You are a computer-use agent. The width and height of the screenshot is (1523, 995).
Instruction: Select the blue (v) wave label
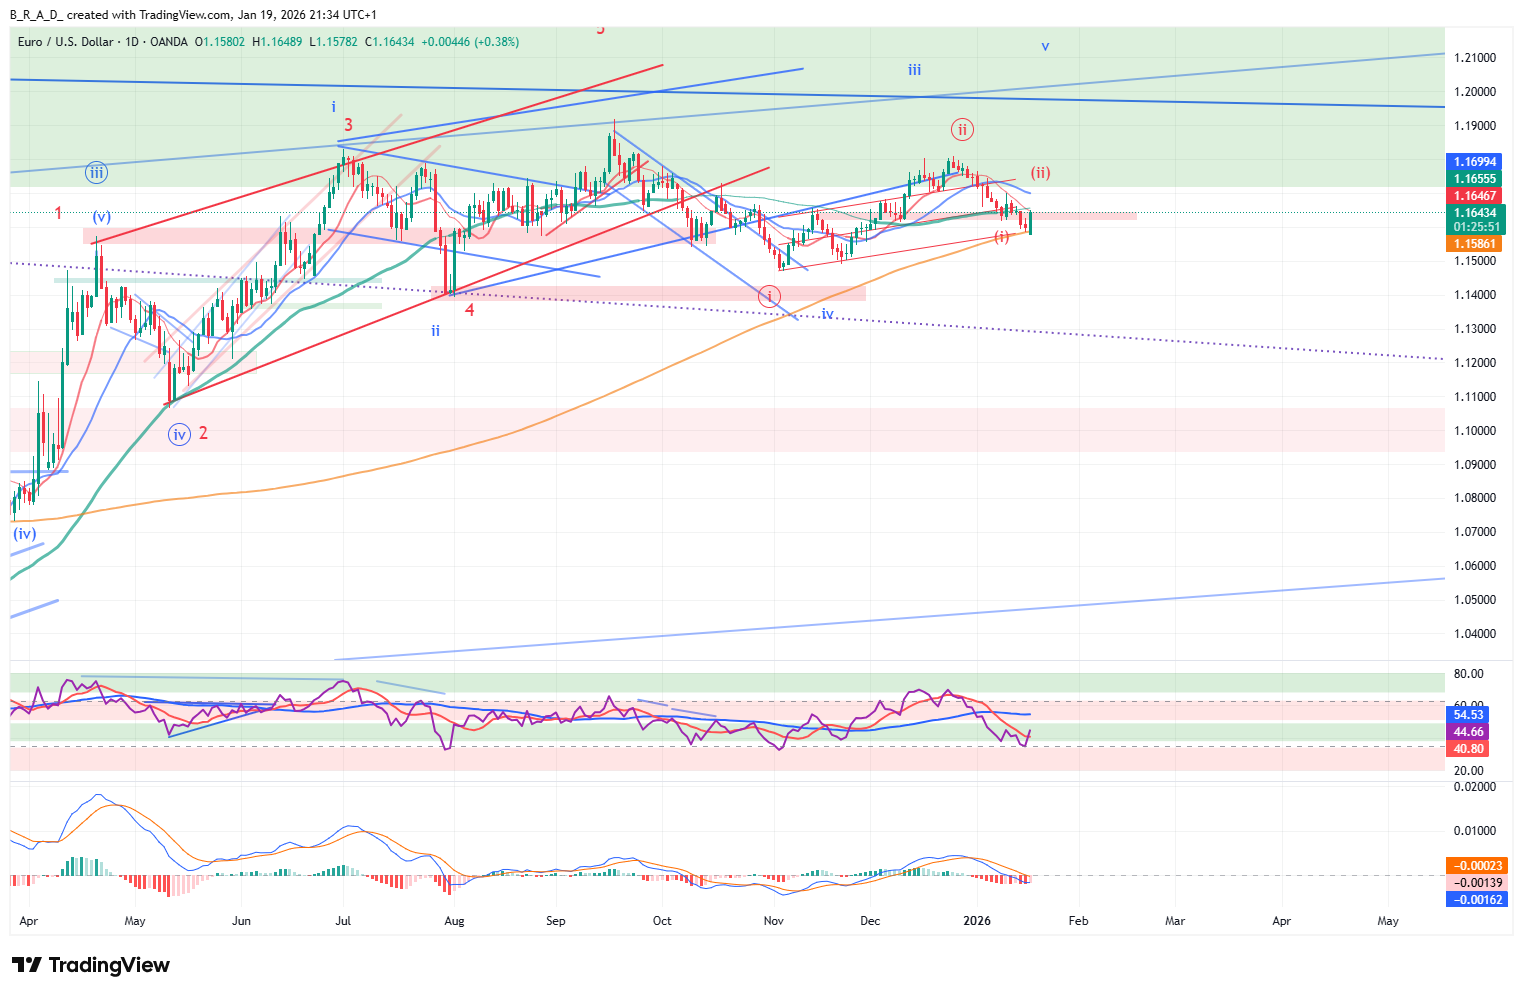pos(102,217)
